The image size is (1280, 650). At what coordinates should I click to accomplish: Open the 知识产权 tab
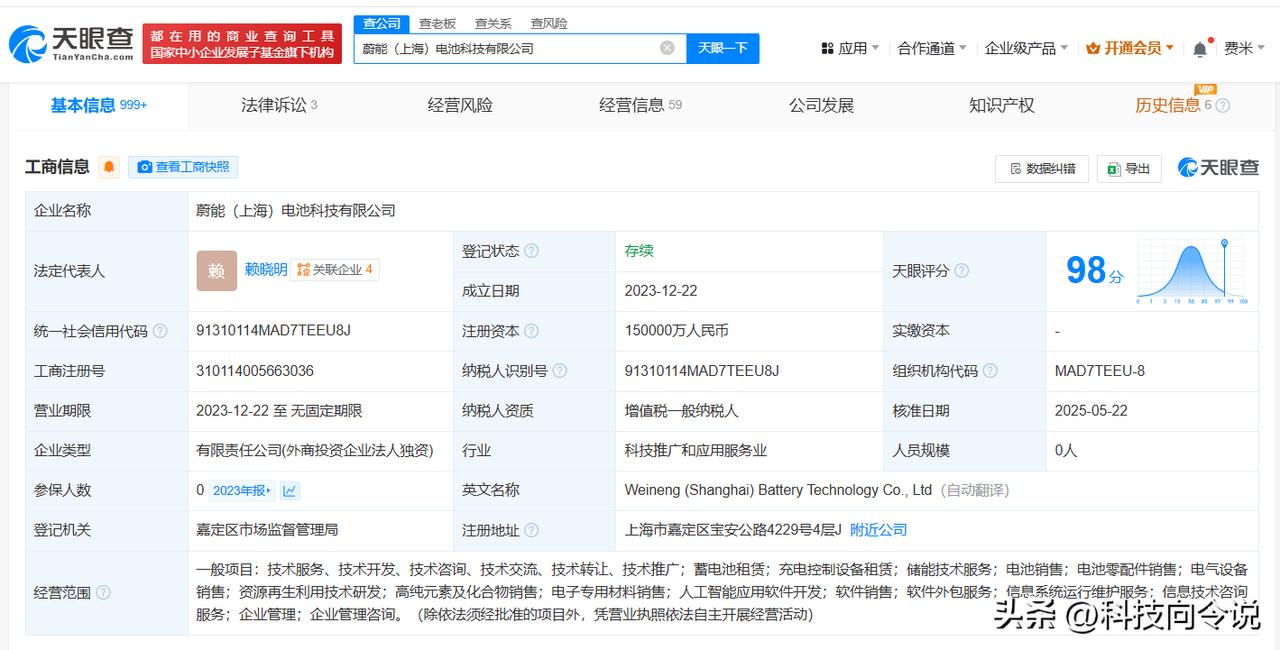coord(1001,105)
